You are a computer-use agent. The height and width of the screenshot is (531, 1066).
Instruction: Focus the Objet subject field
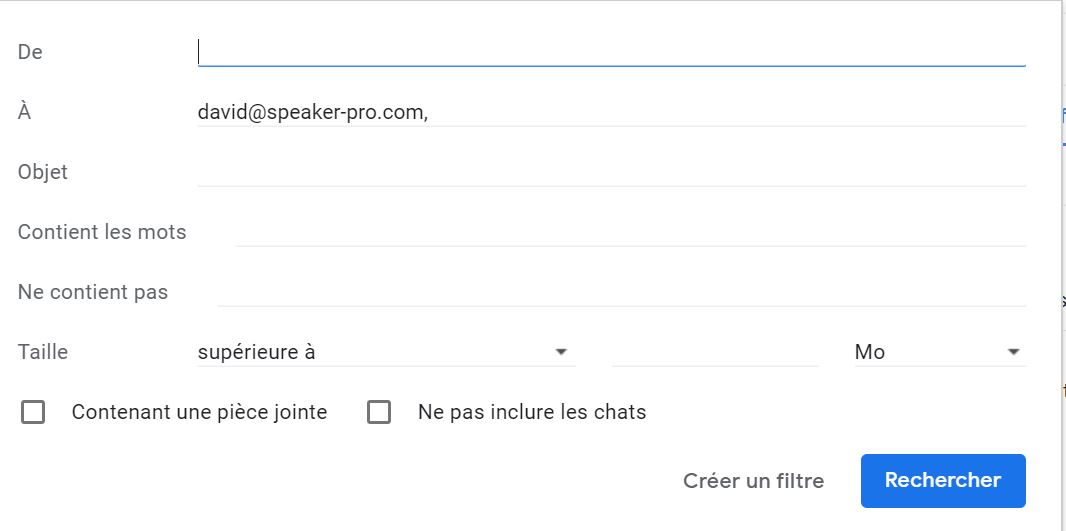coord(610,172)
